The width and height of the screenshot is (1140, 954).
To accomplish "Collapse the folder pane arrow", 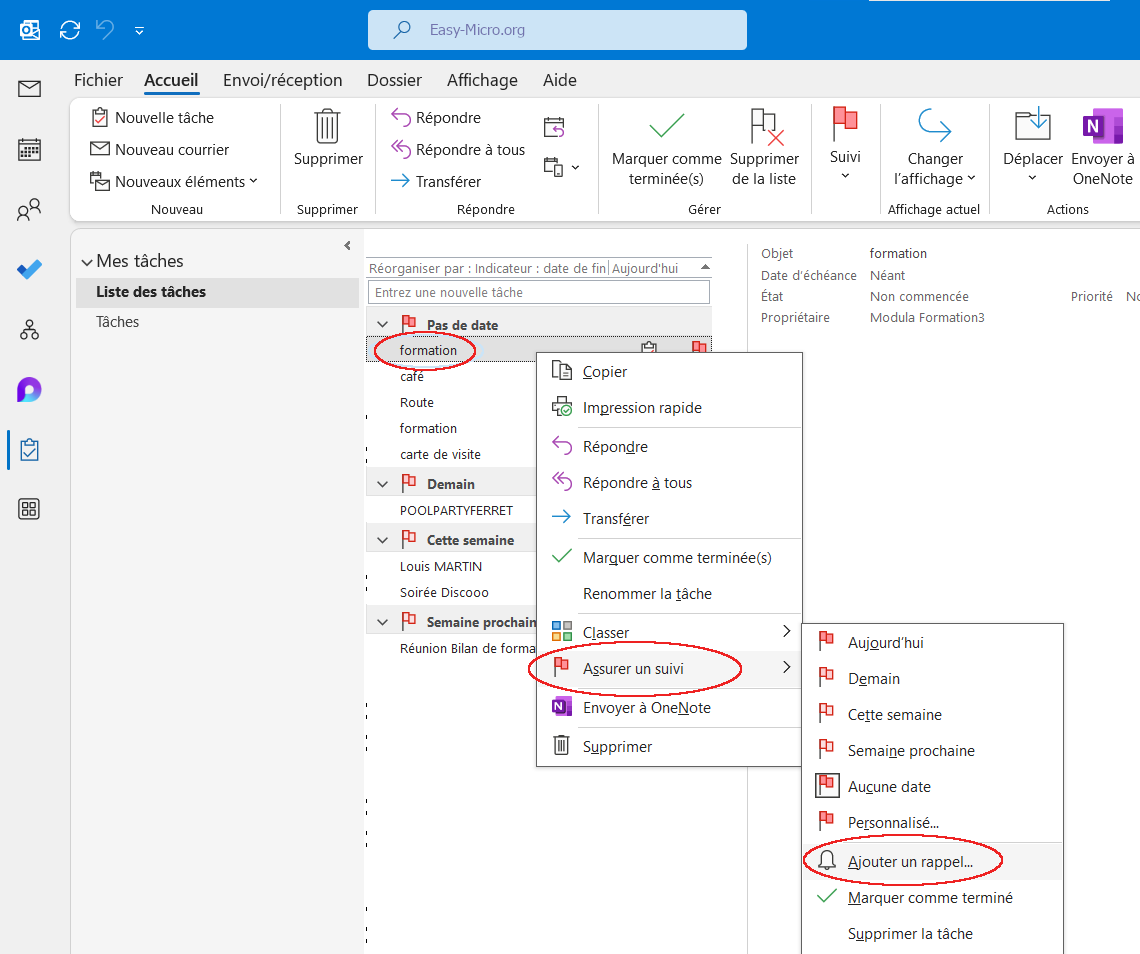I will pos(348,246).
